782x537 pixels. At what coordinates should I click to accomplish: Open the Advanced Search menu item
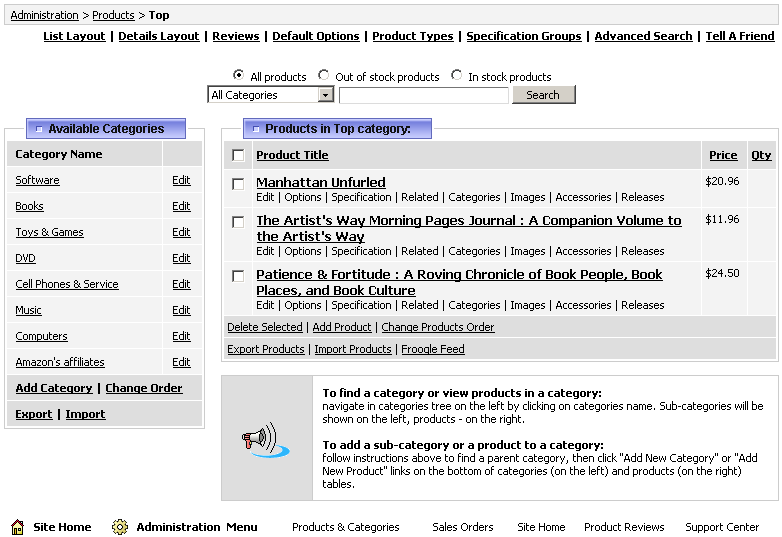tap(643, 36)
